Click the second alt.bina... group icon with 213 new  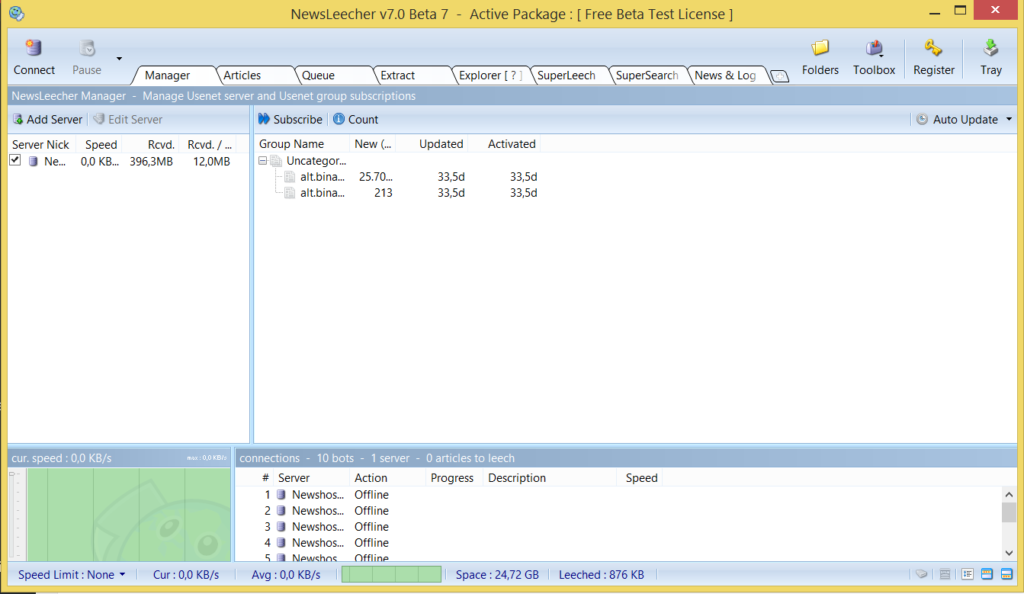coord(290,193)
